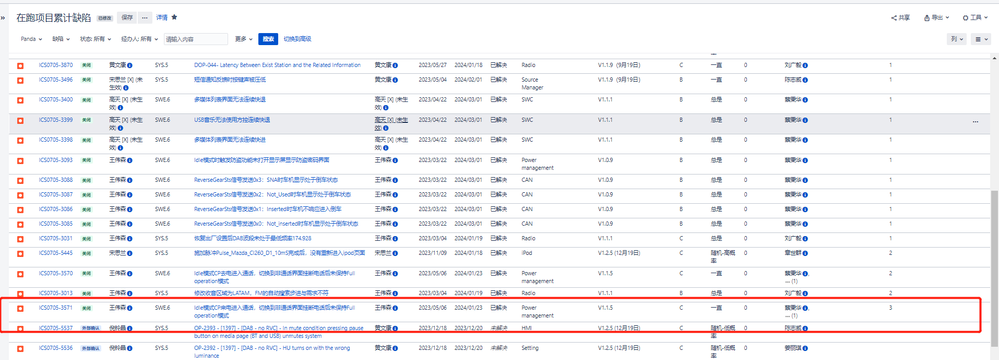Expand the 更多 more filters dropdown

point(243,39)
